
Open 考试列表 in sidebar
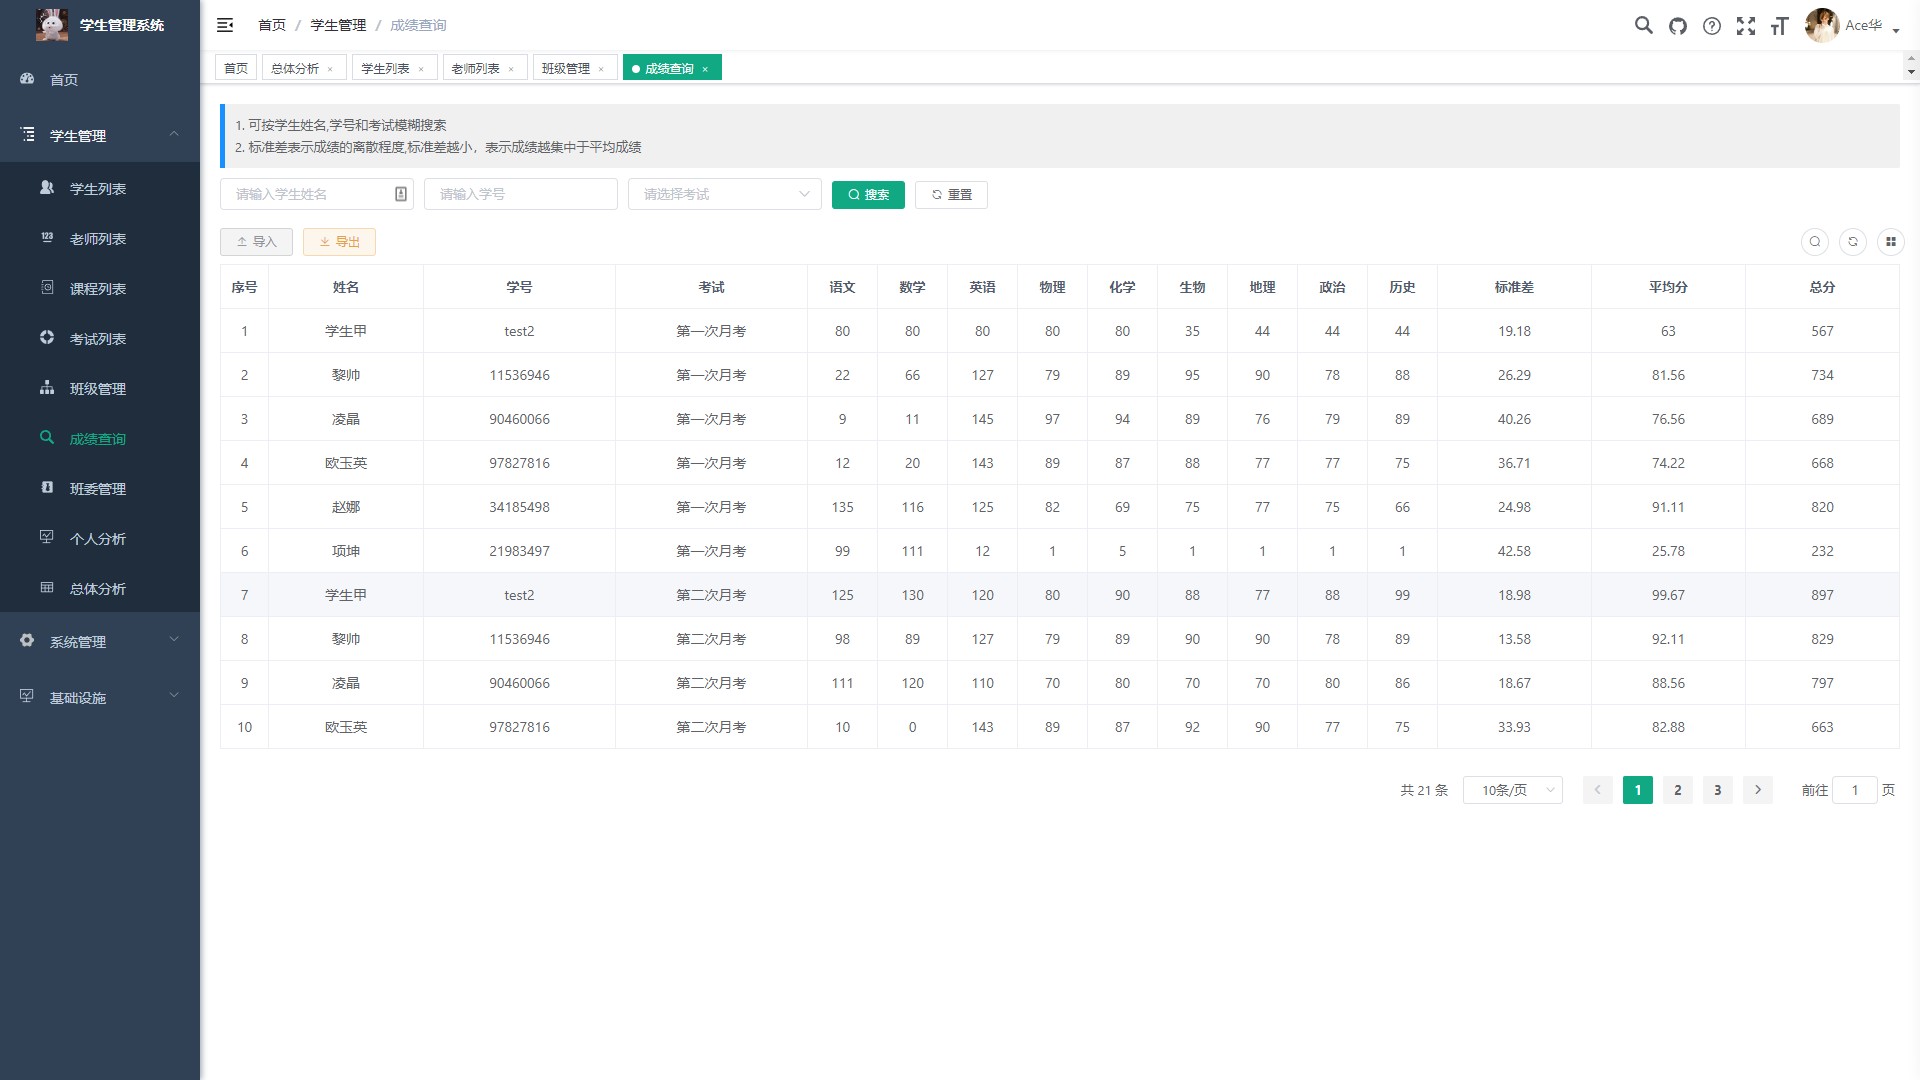click(x=100, y=339)
